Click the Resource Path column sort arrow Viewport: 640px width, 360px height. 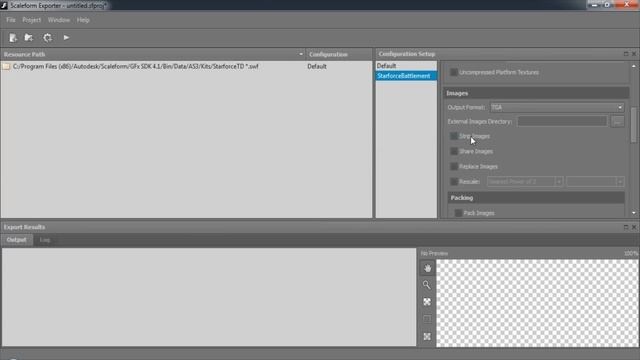(x=301, y=54)
